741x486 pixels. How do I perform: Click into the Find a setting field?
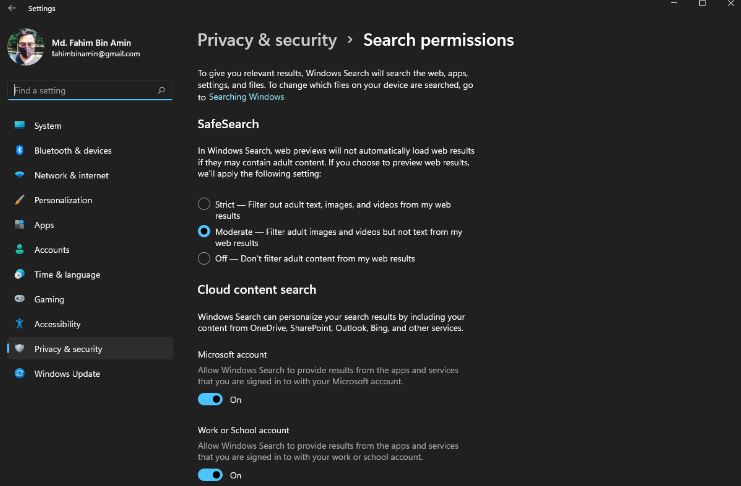(x=90, y=90)
